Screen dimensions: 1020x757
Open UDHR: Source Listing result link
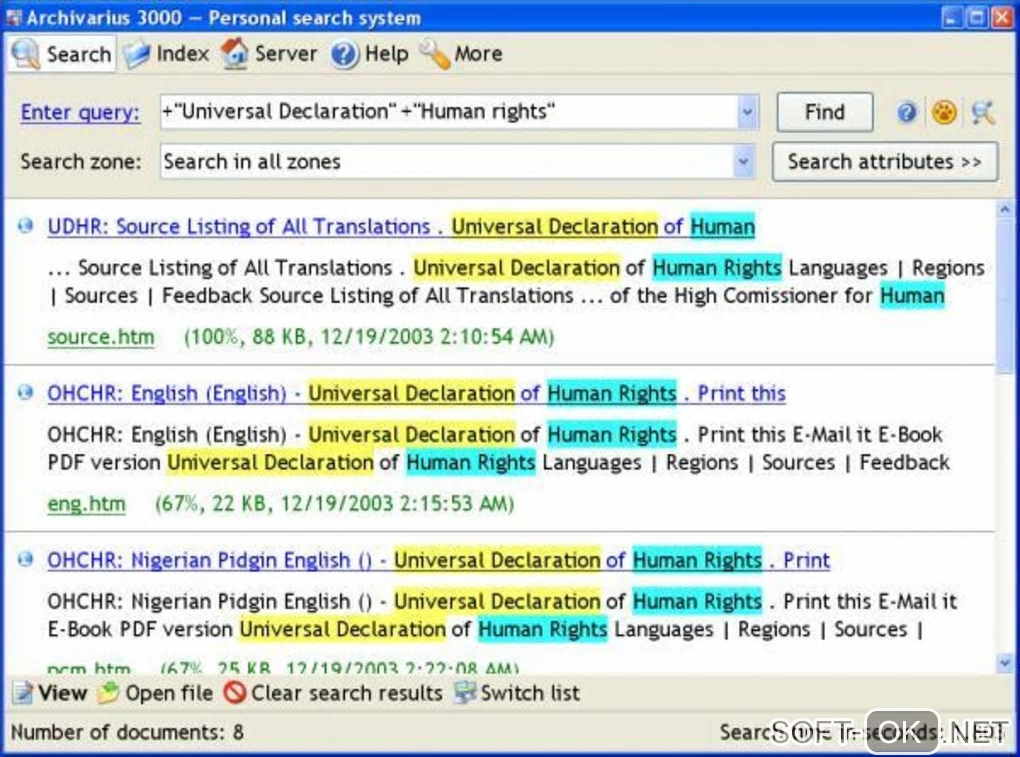pyautogui.click(x=401, y=226)
